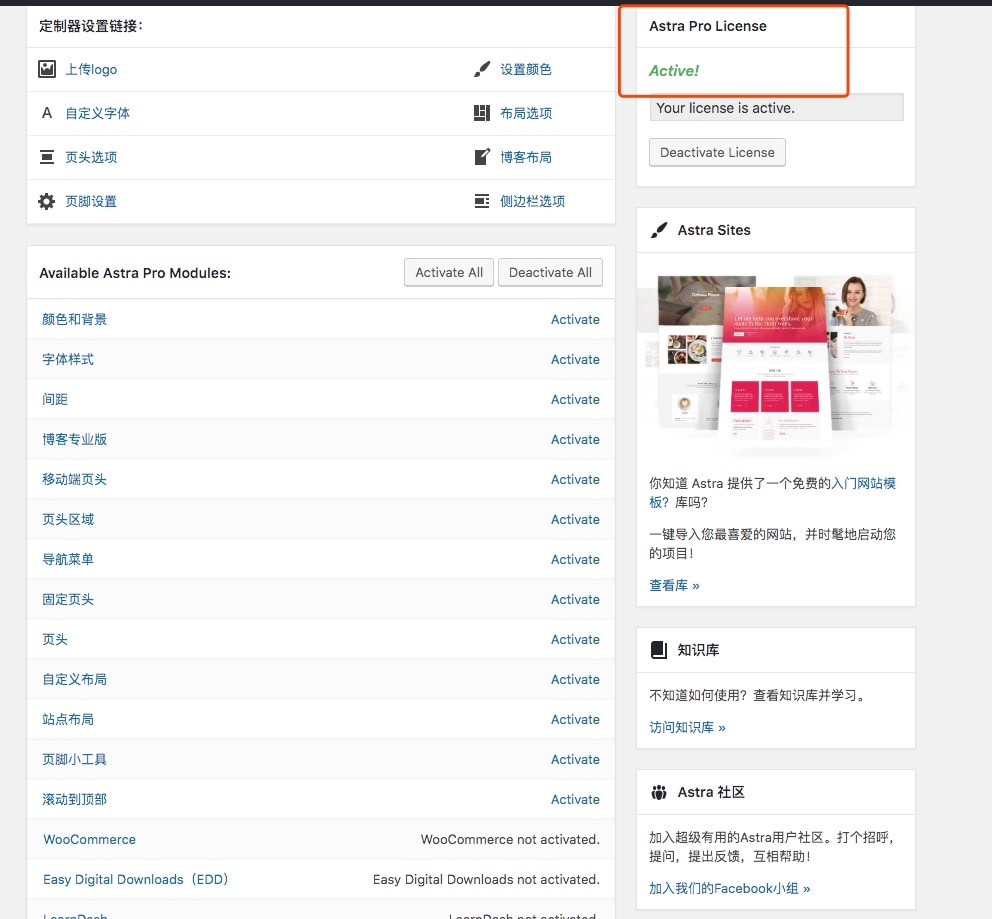Click the 页脚设置 gear icon

pos(46,201)
